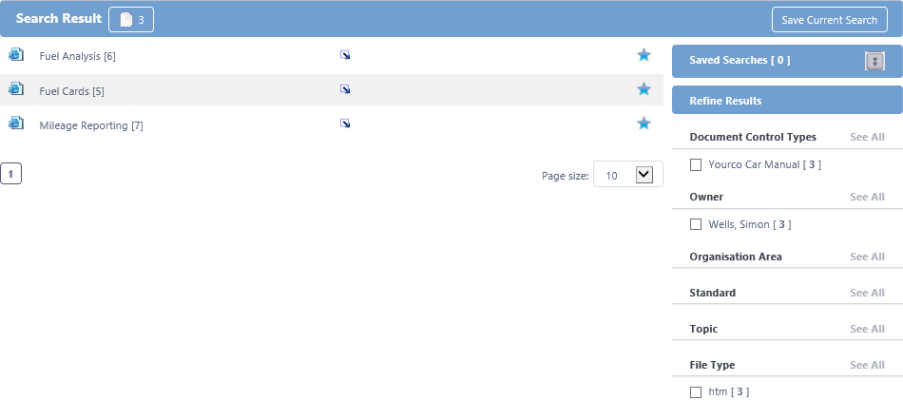The height and width of the screenshot is (400, 903).
Task: Save the current search
Action: click(829, 20)
